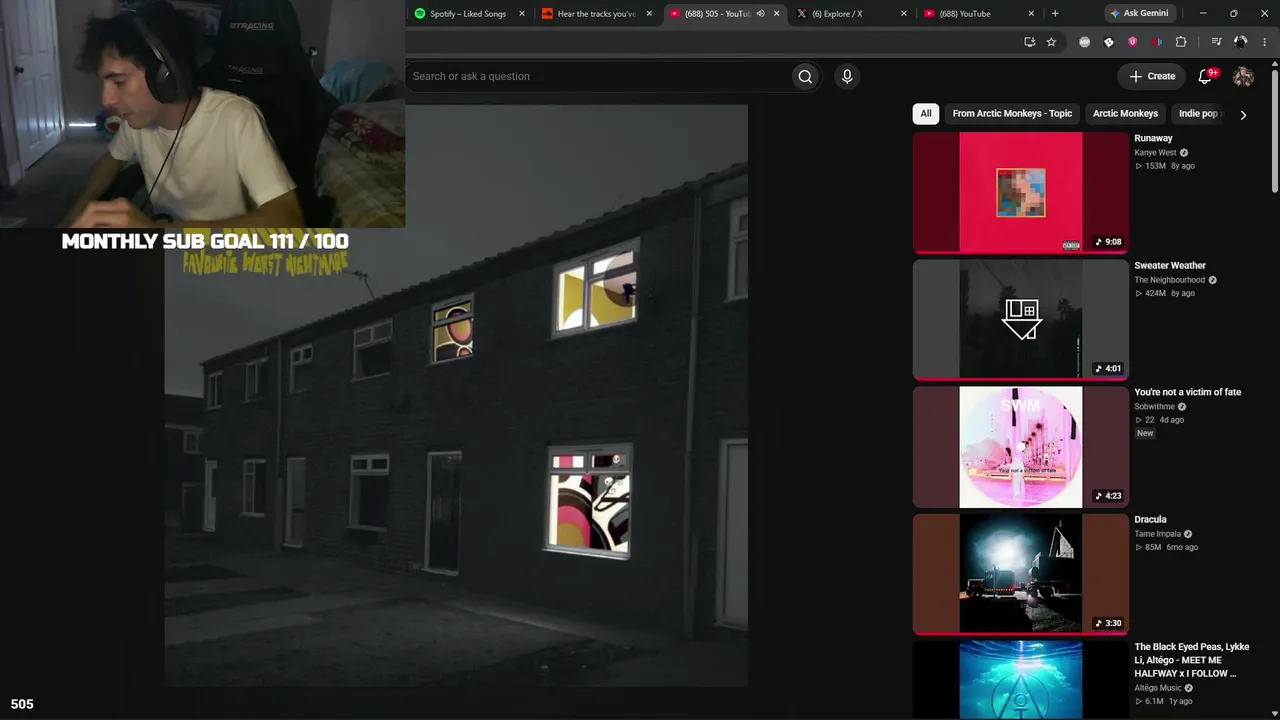Close the Explore / X tab
The height and width of the screenshot is (720, 1280).
904,14
